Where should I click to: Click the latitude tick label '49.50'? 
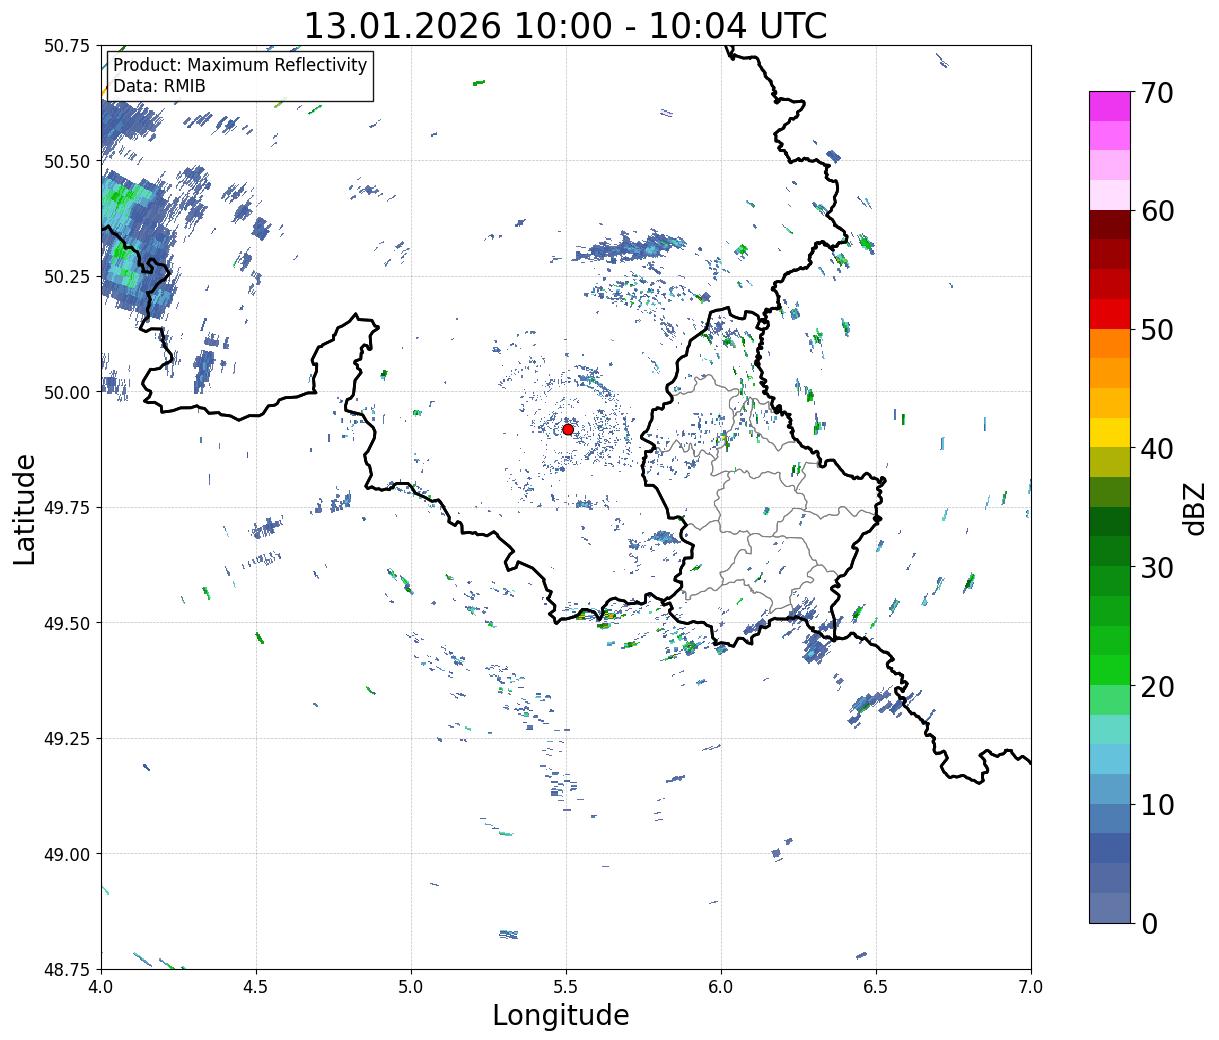67,623
